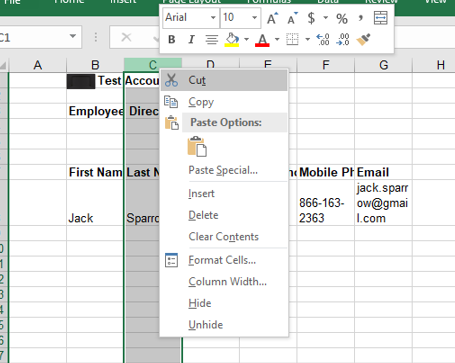Image resolution: width=455 pixels, height=363 pixels.
Task: Click the Mobile Phone header cell
Action: click(326, 172)
